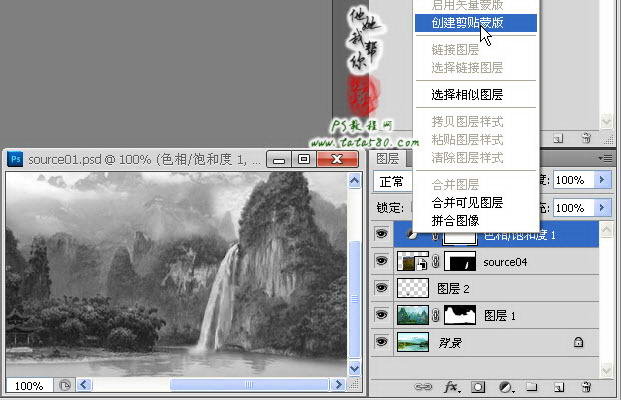
Task: Select the 图层 1 image thumbnail
Action: [413, 315]
